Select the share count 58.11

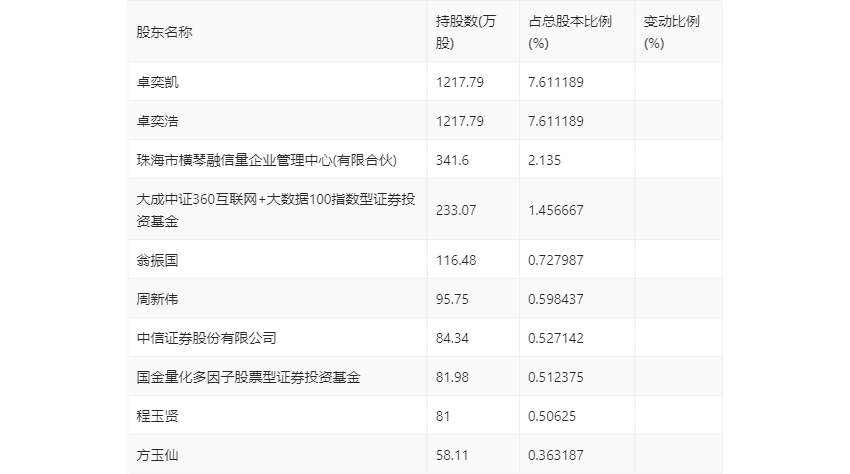(x=452, y=455)
